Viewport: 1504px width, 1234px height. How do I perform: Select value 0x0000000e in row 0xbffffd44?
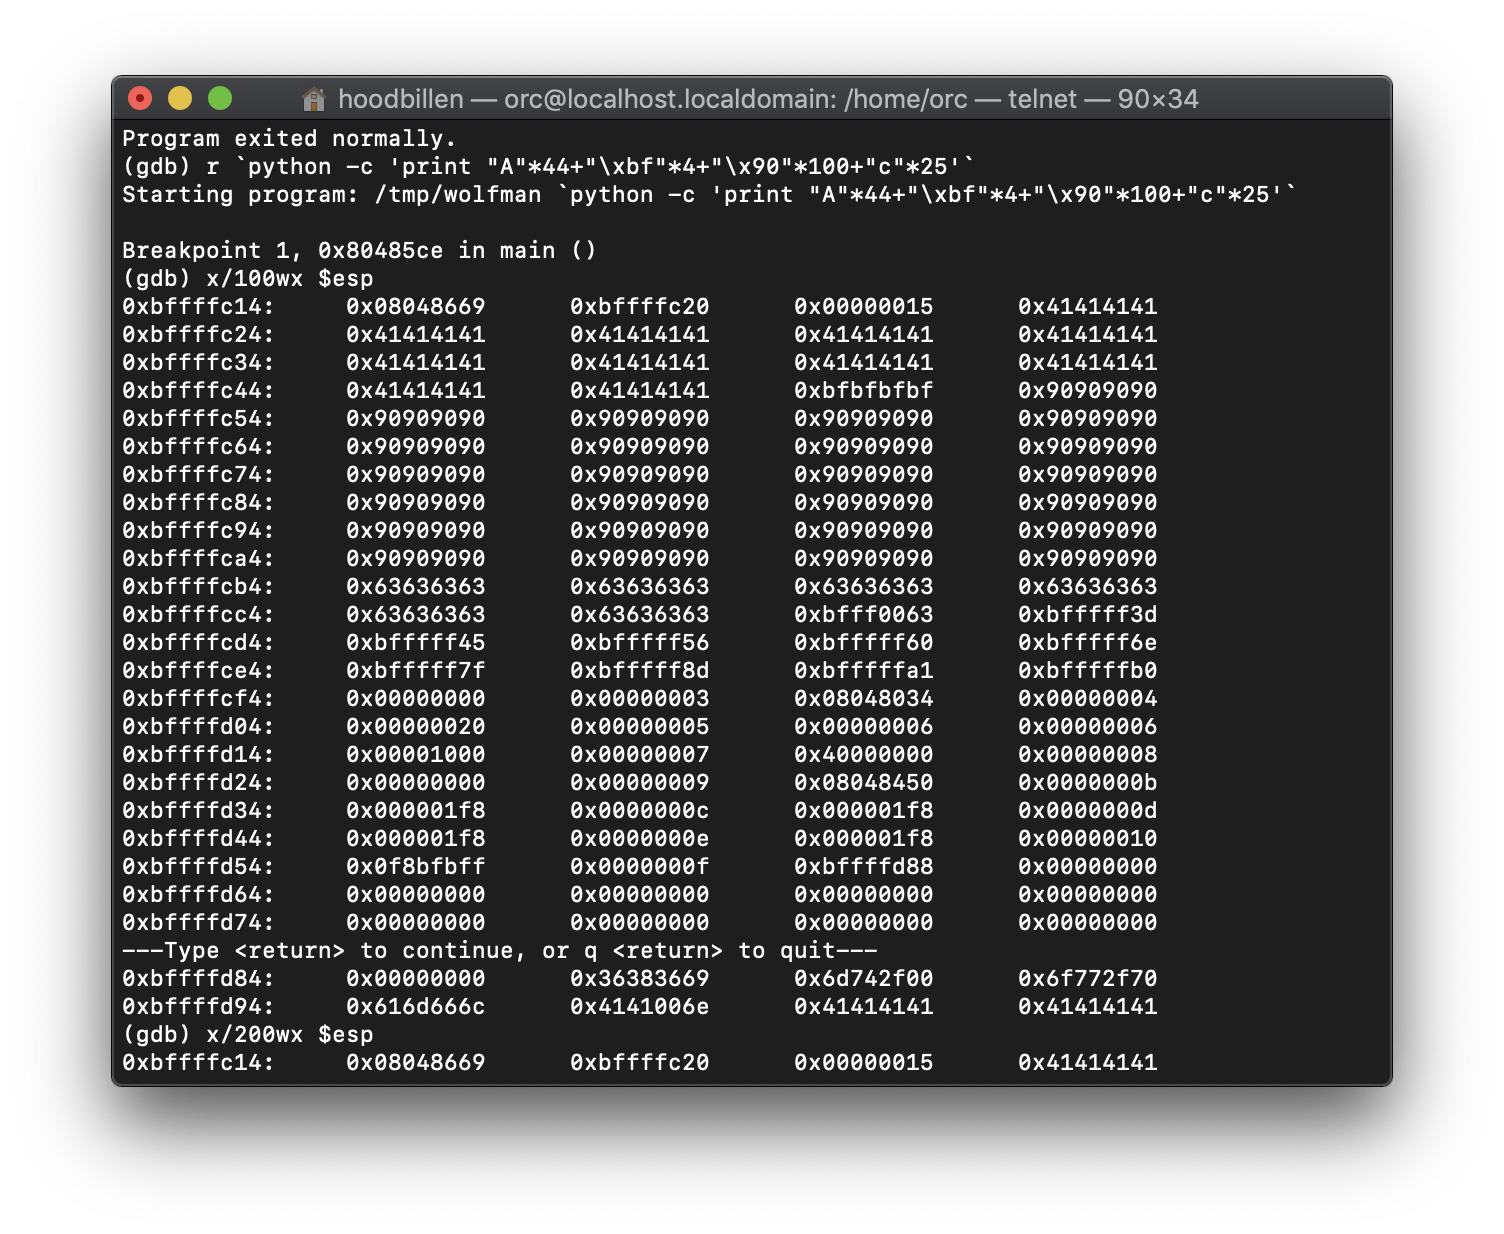coord(640,838)
